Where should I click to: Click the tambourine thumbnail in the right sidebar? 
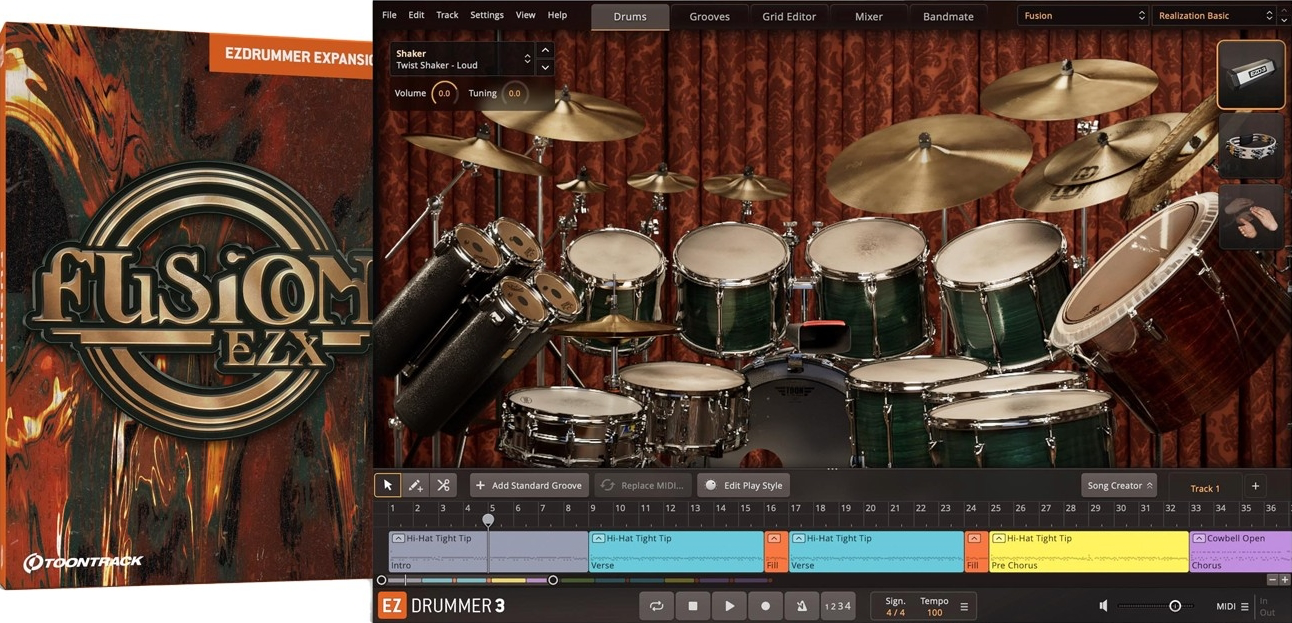1251,144
